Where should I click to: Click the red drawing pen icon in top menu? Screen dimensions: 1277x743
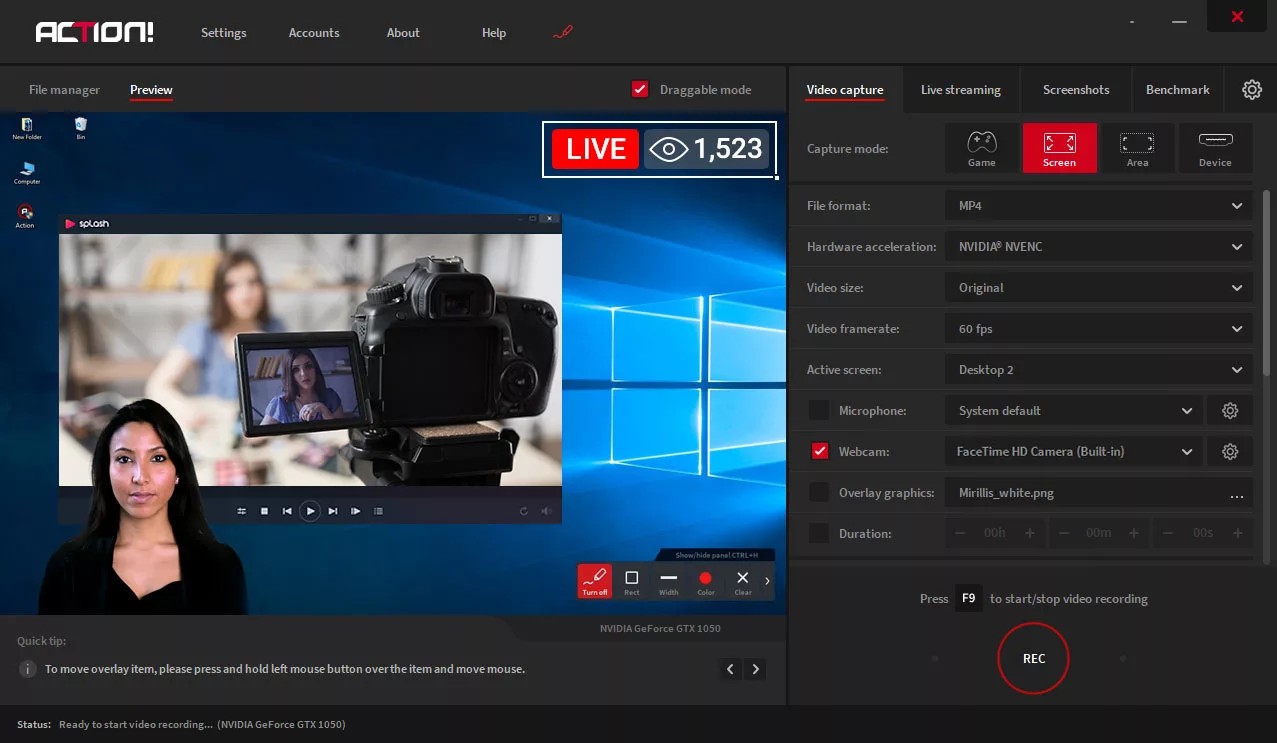(563, 33)
